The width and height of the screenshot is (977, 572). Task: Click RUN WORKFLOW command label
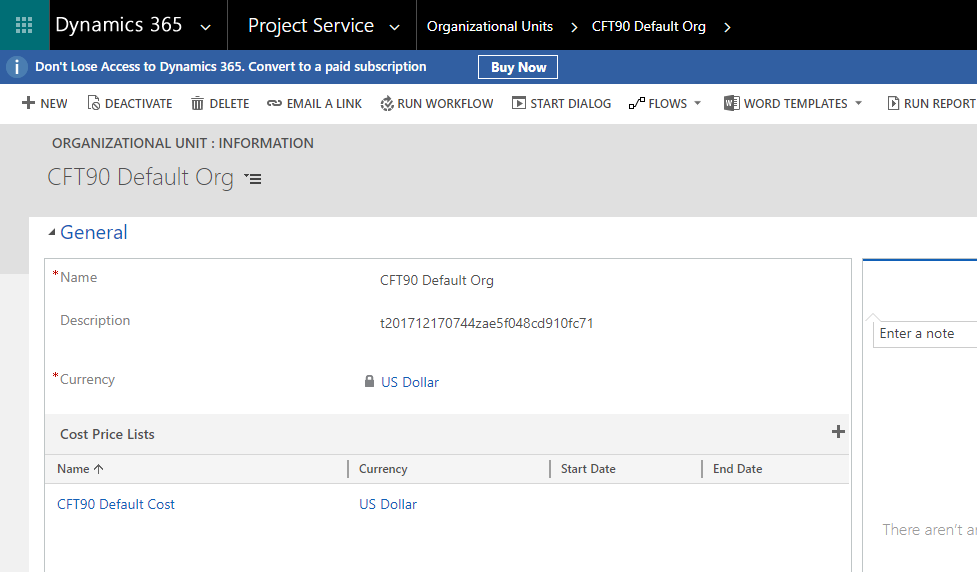445,104
